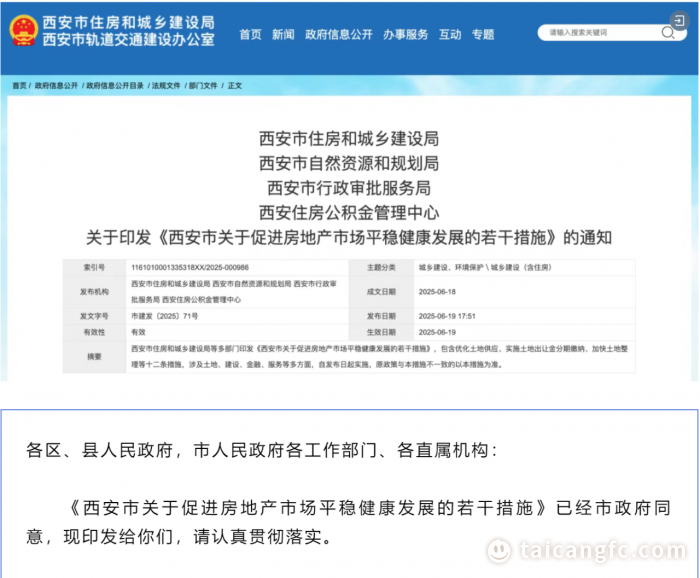Viewport: 700px width, 578px height.
Task: Click 部门文件 breadcrumb link
Action: (203, 86)
